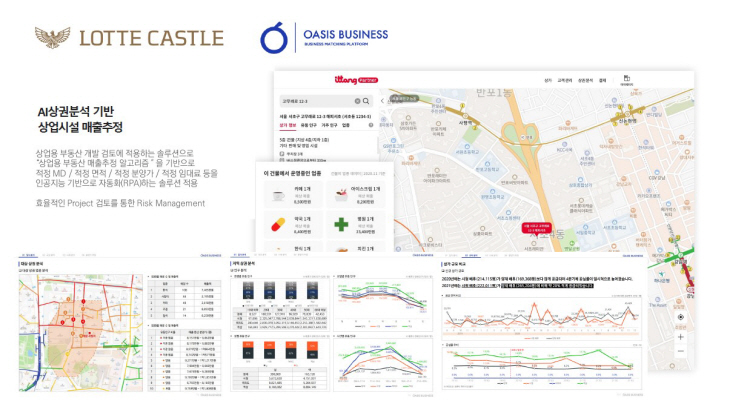
Task: Clear the address search with X icon
Action: pyautogui.click(x=358, y=101)
